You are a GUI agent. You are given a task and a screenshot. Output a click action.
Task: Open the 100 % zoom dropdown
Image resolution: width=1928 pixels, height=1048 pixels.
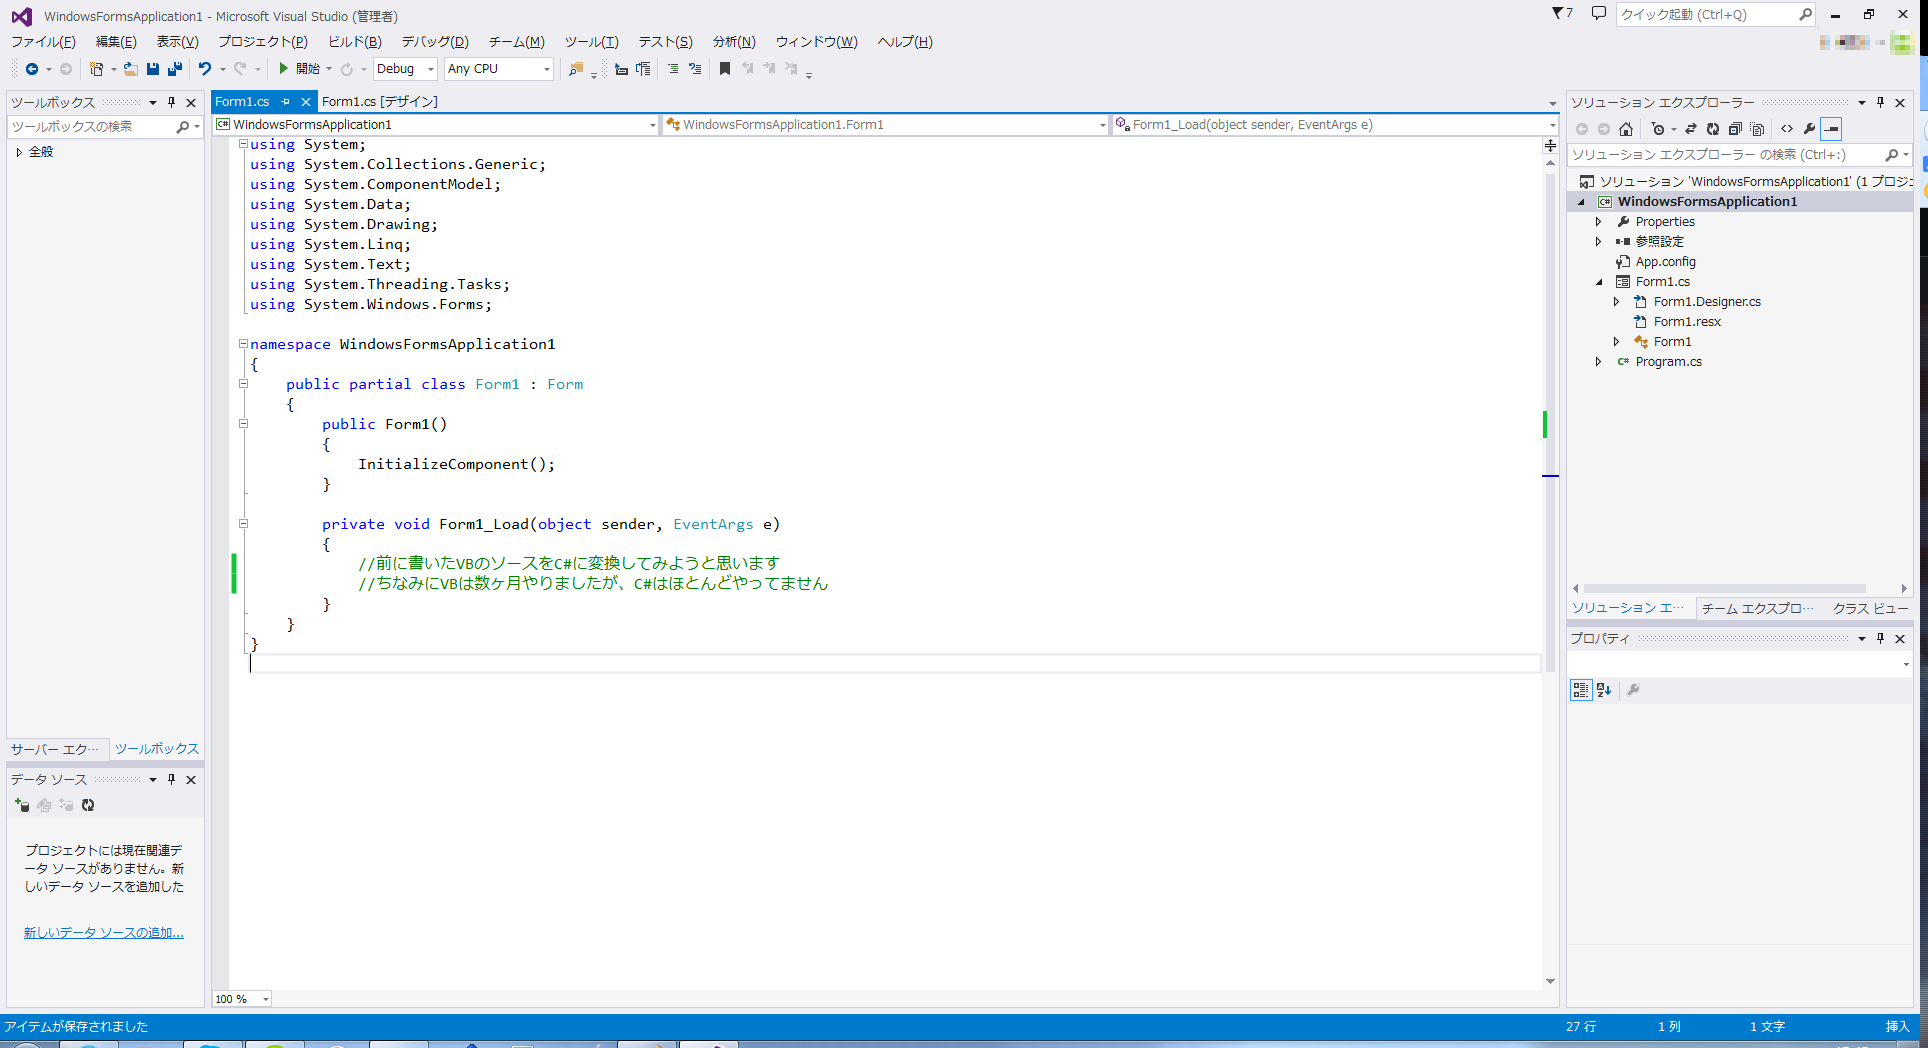pyautogui.click(x=242, y=999)
